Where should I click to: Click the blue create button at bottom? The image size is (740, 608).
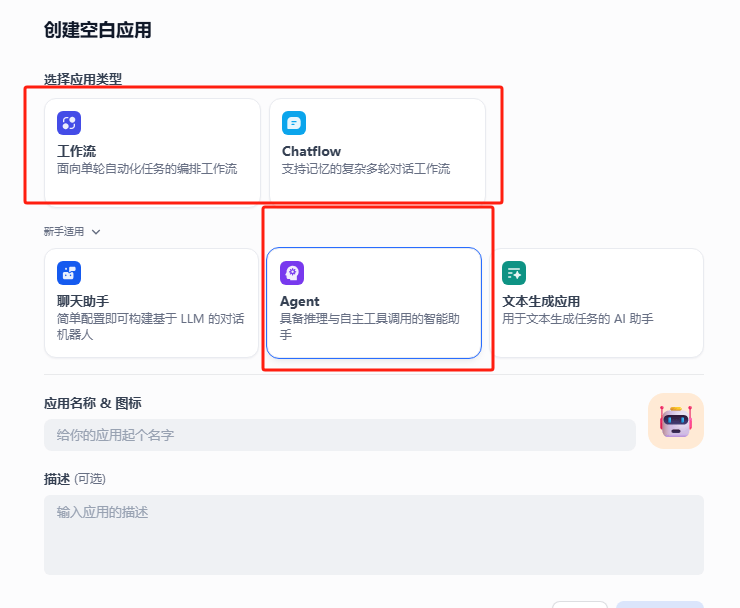[659, 604]
